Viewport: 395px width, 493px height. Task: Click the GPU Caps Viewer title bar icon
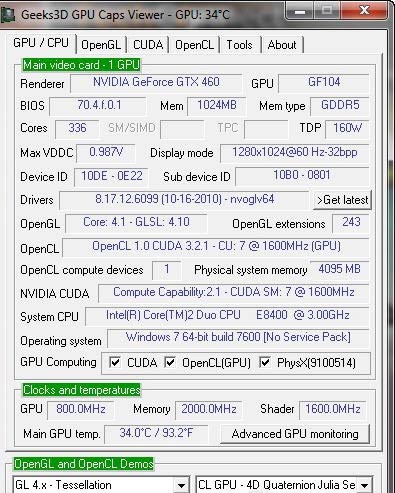(x=7, y=15)
